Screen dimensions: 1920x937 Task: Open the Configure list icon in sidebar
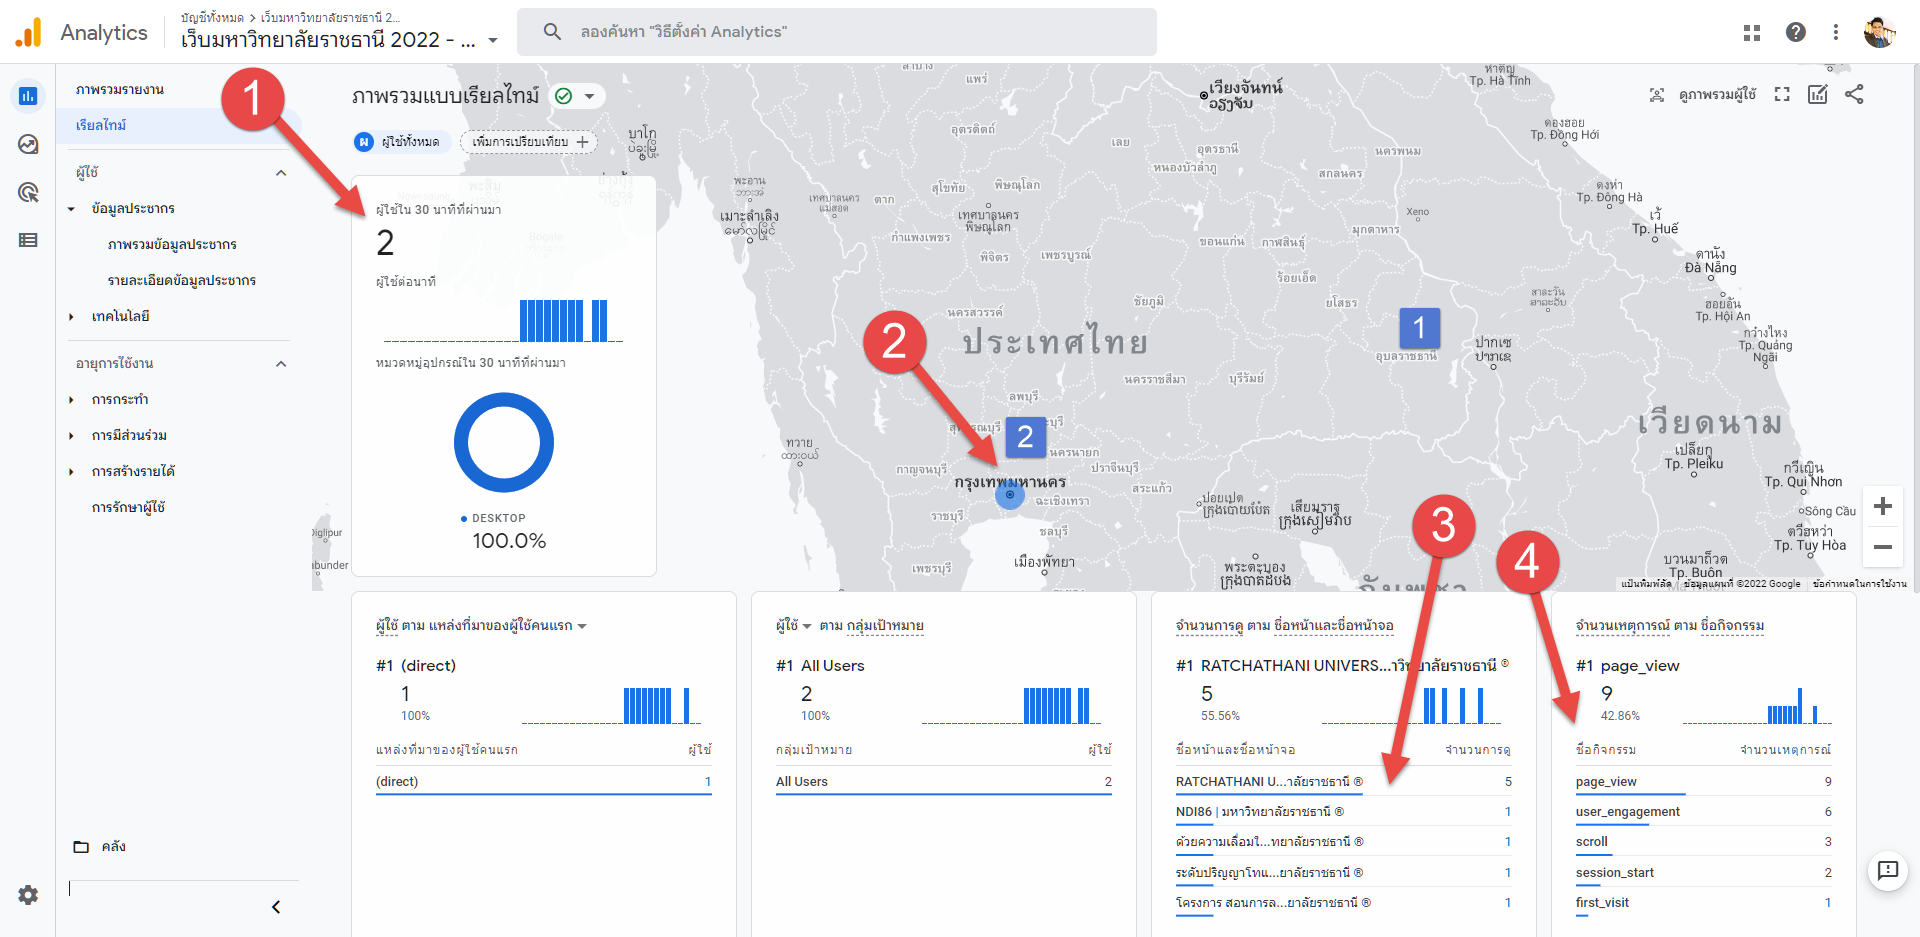click(x=28, y=240)
